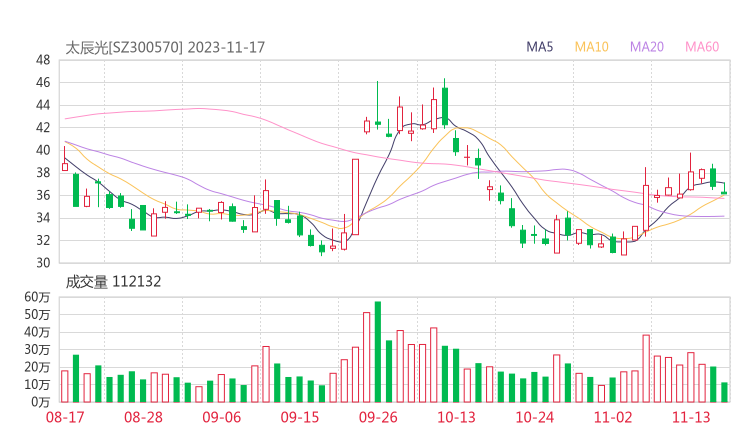Toggle the MA5 legend label
The width and height of the screenshot is (740, 440).
click(540, 47)
